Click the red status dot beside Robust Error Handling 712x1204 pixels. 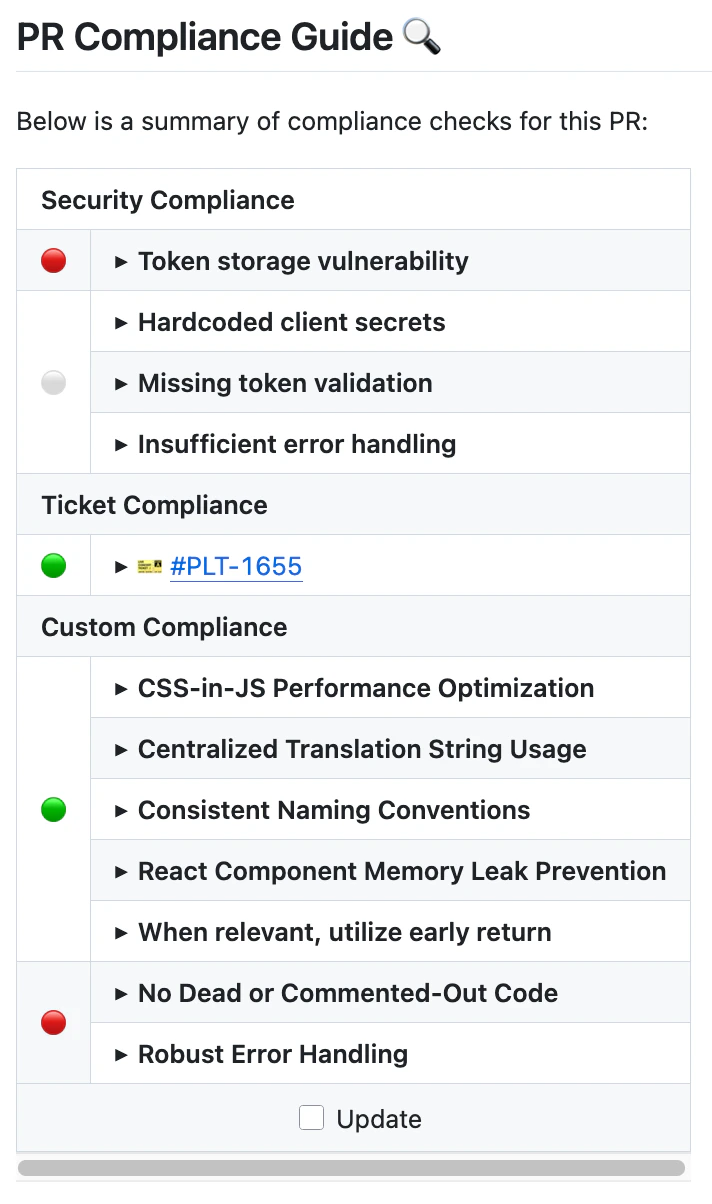coord(53,1023)
